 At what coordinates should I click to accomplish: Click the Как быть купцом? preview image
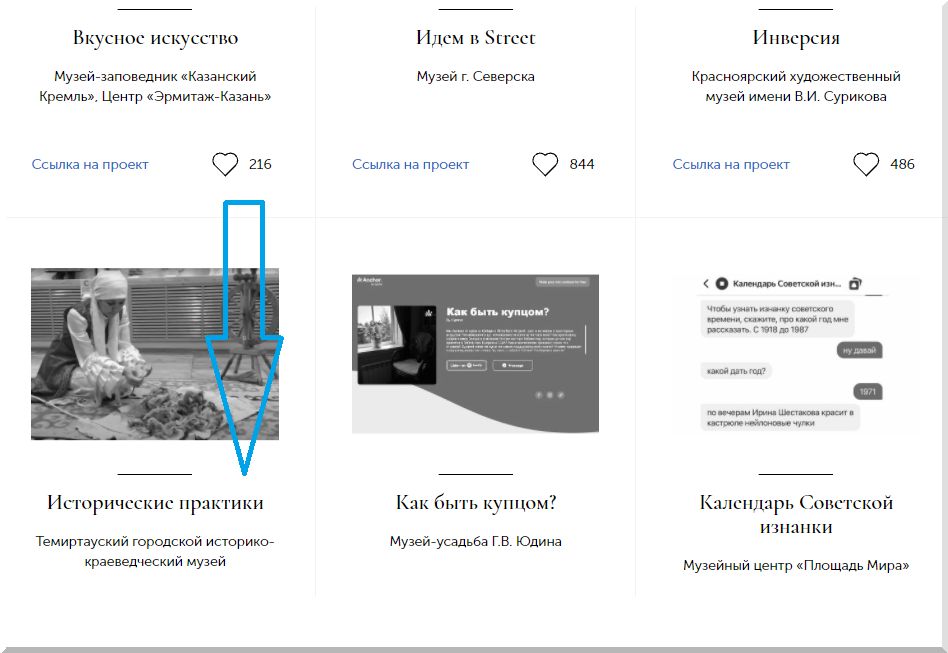pos(475,353)
